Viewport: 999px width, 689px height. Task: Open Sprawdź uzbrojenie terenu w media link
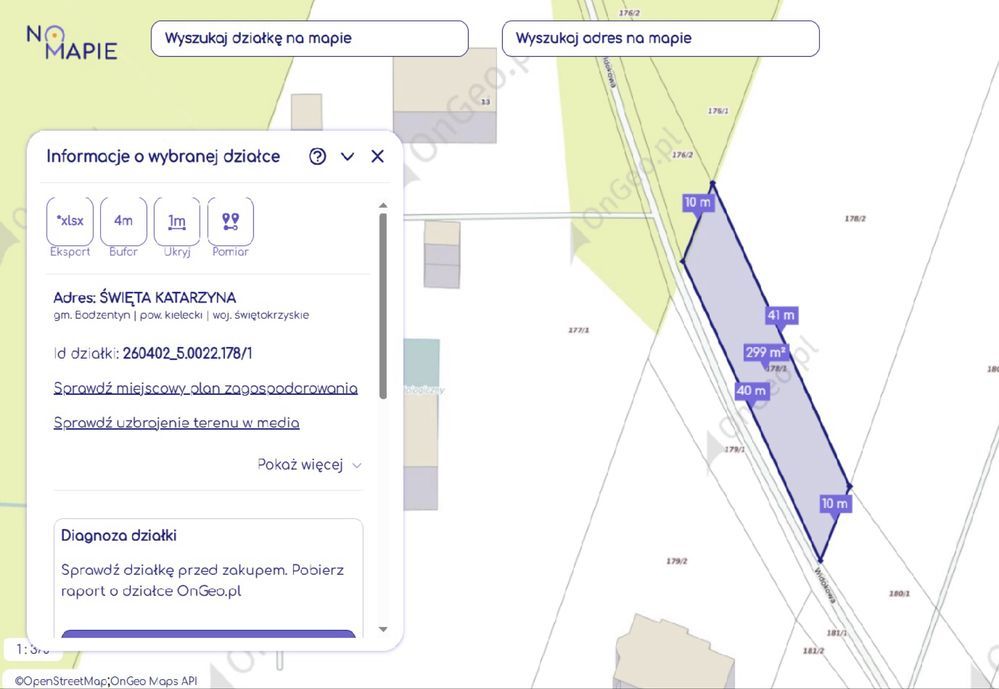point(176,423)
